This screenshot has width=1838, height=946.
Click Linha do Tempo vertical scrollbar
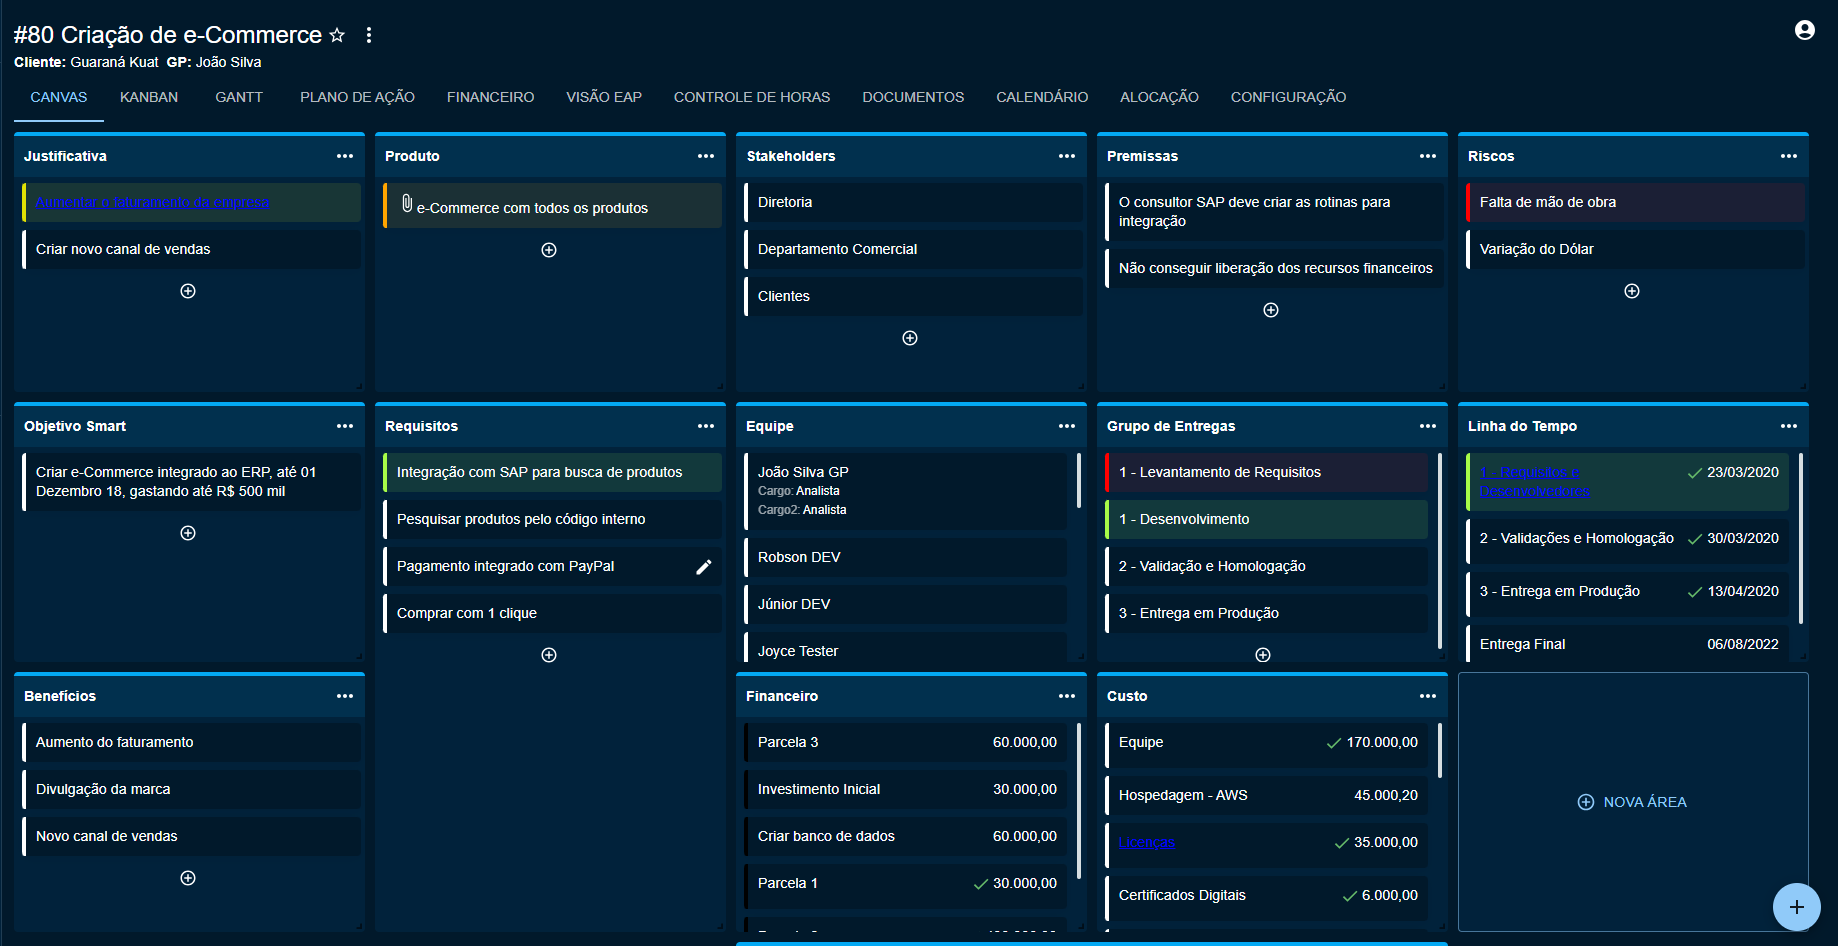[x=1801, y=538]
